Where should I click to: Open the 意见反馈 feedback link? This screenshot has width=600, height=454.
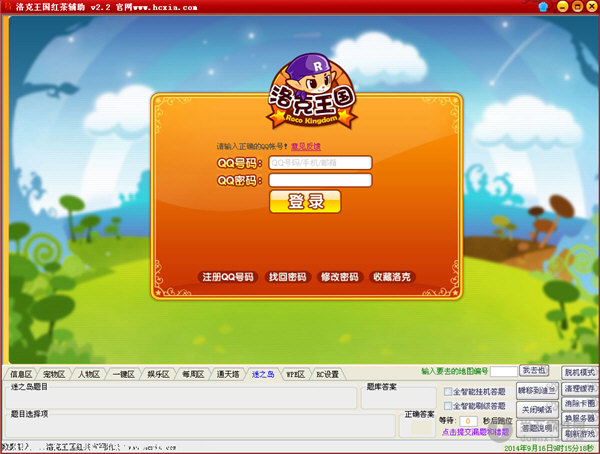306,146
